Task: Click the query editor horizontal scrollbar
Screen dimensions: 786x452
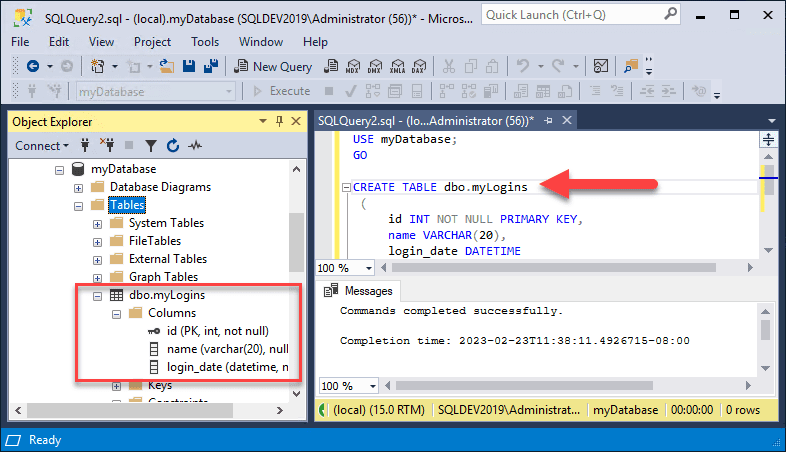Action: [x=553, y=268]
